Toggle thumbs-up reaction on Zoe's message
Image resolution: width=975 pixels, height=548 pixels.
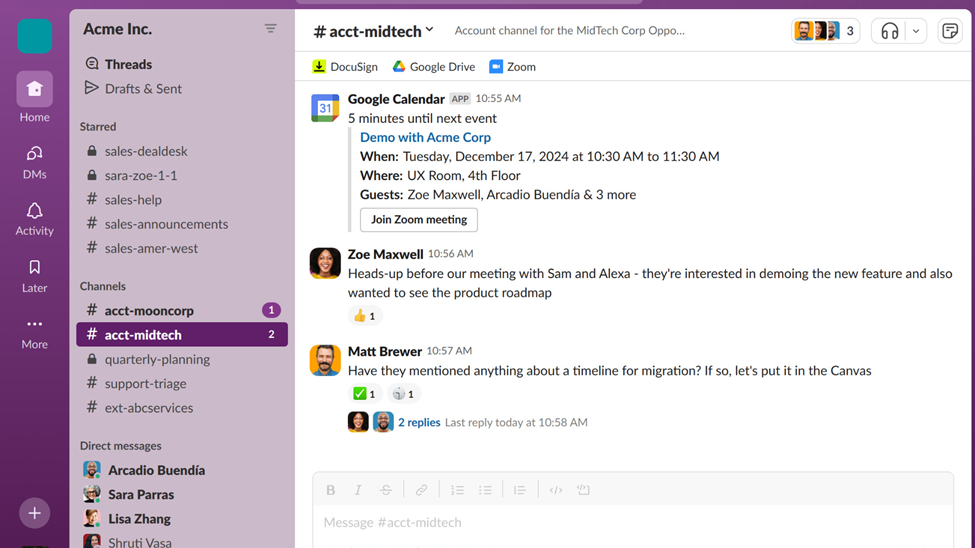pyautogui.click(x=365, y=316)
